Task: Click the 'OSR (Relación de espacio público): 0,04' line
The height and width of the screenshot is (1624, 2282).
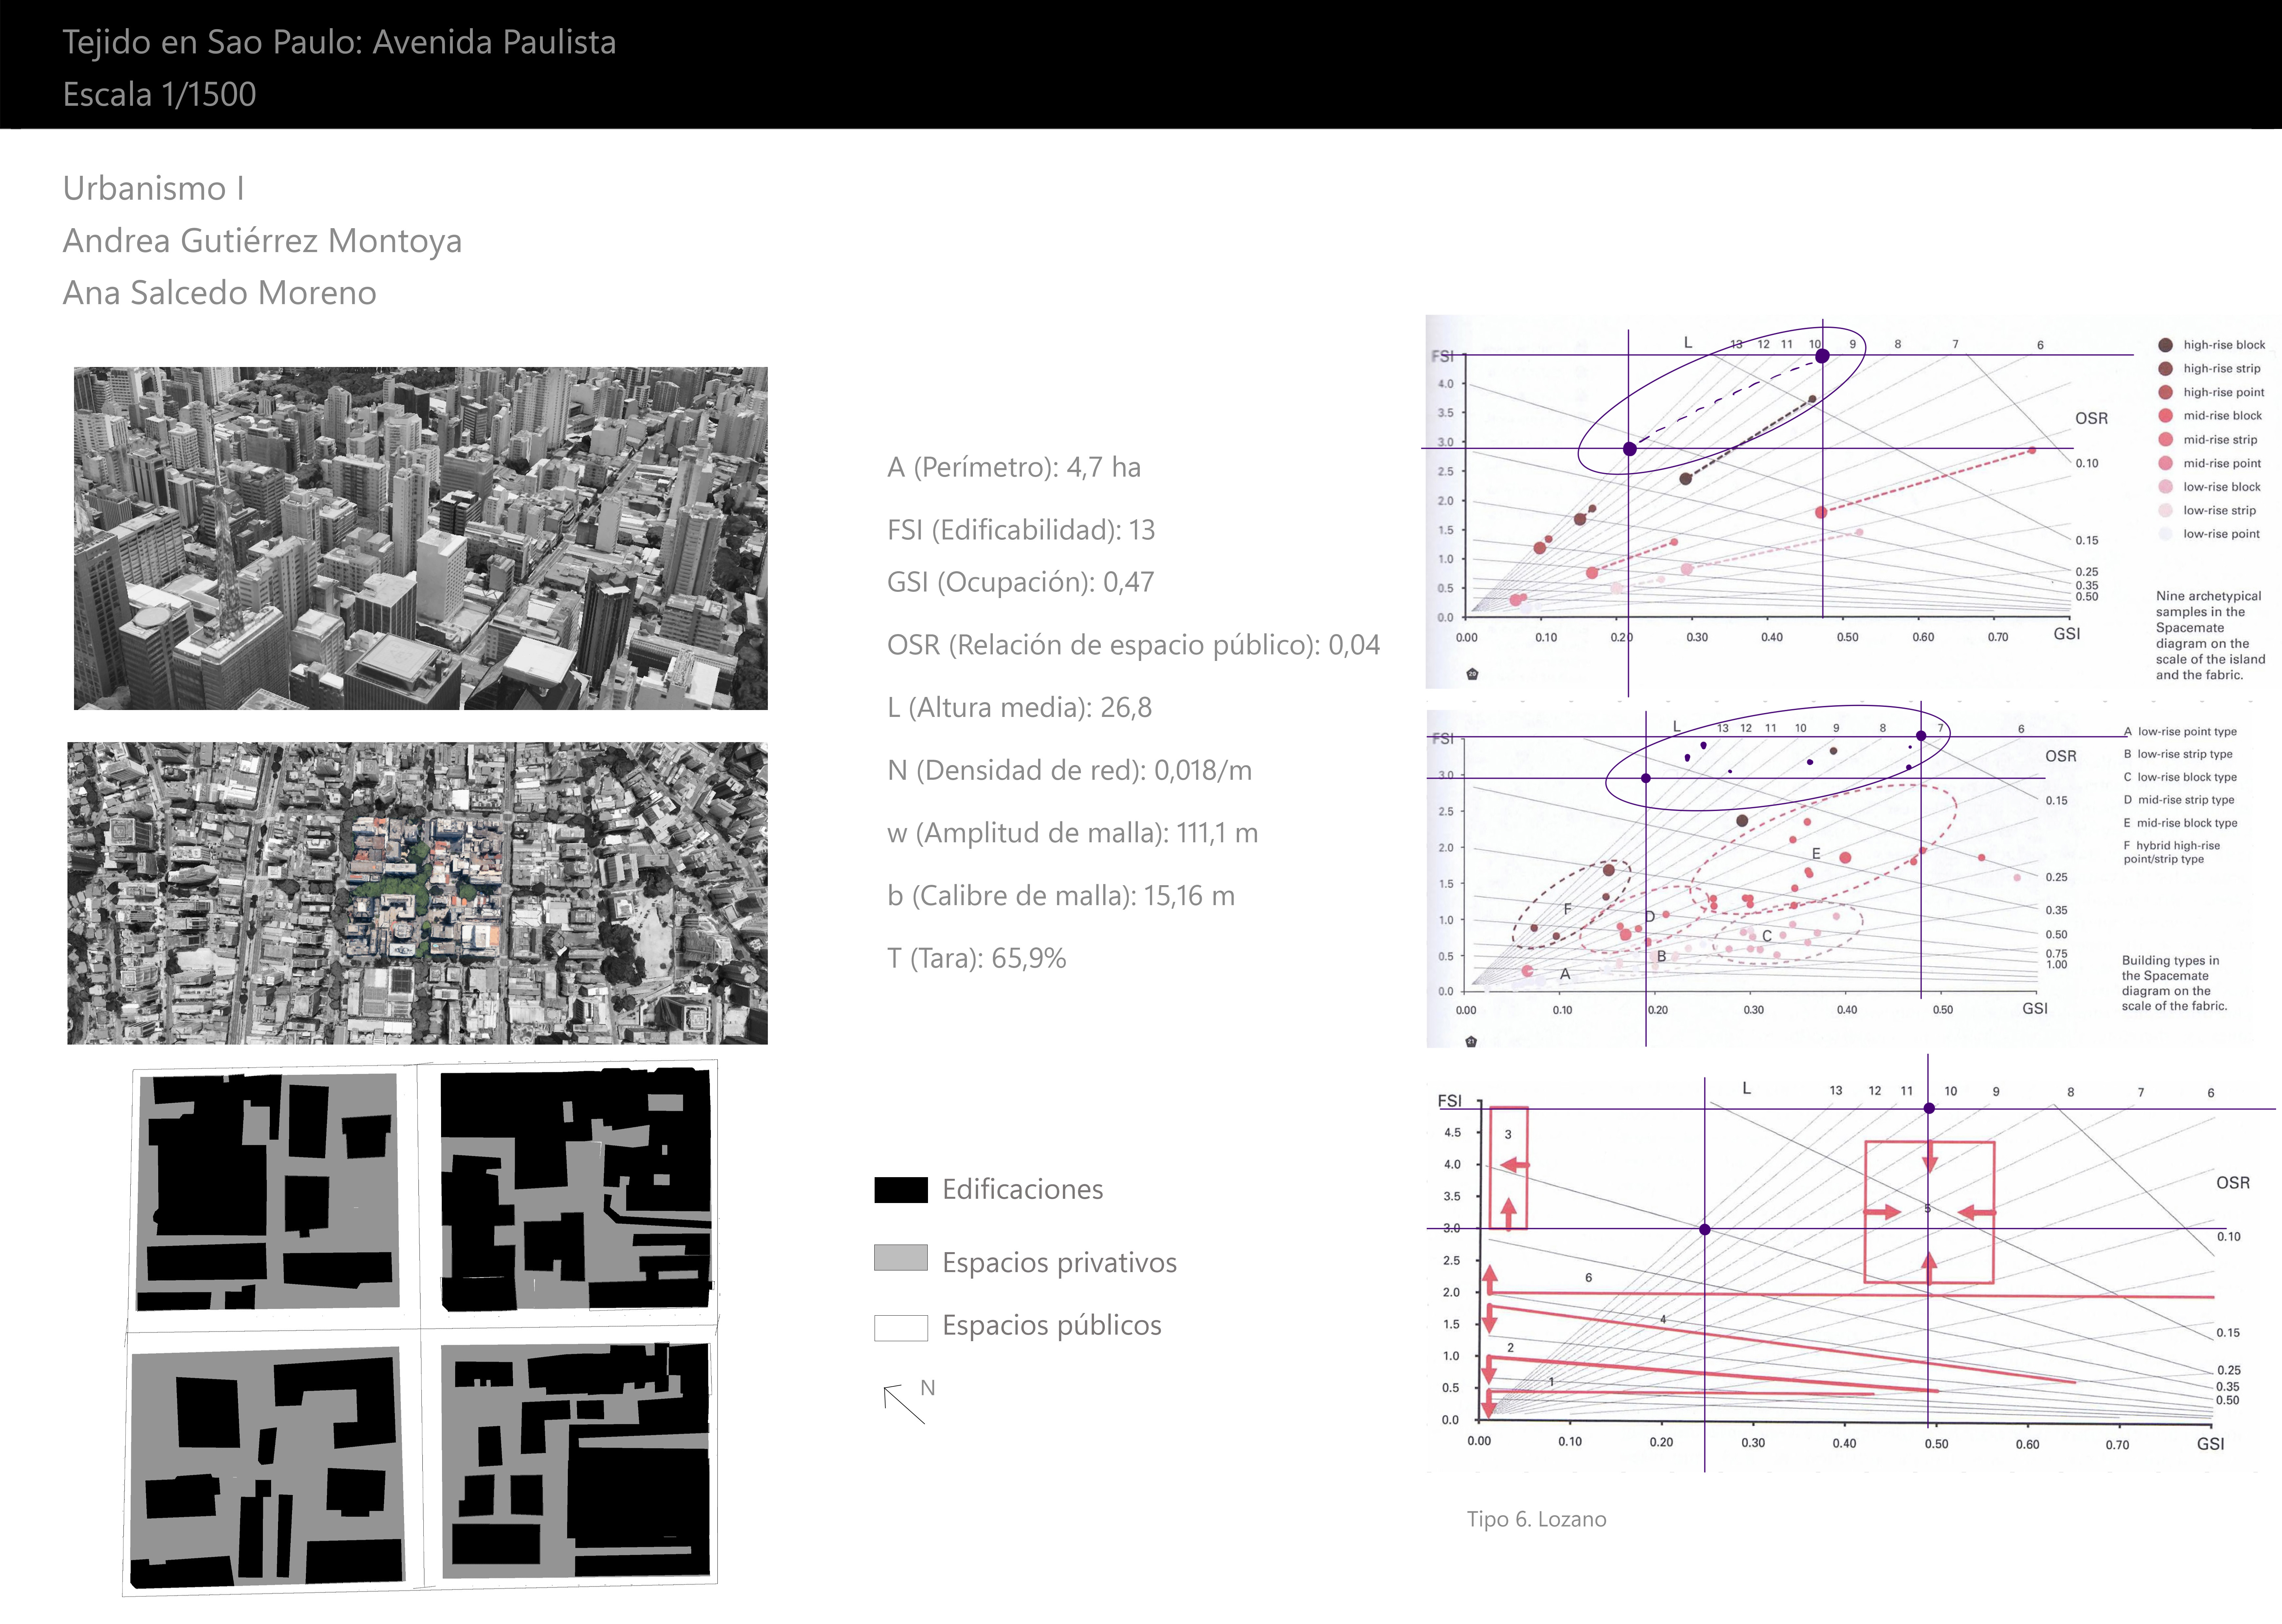Action: 1133,645
